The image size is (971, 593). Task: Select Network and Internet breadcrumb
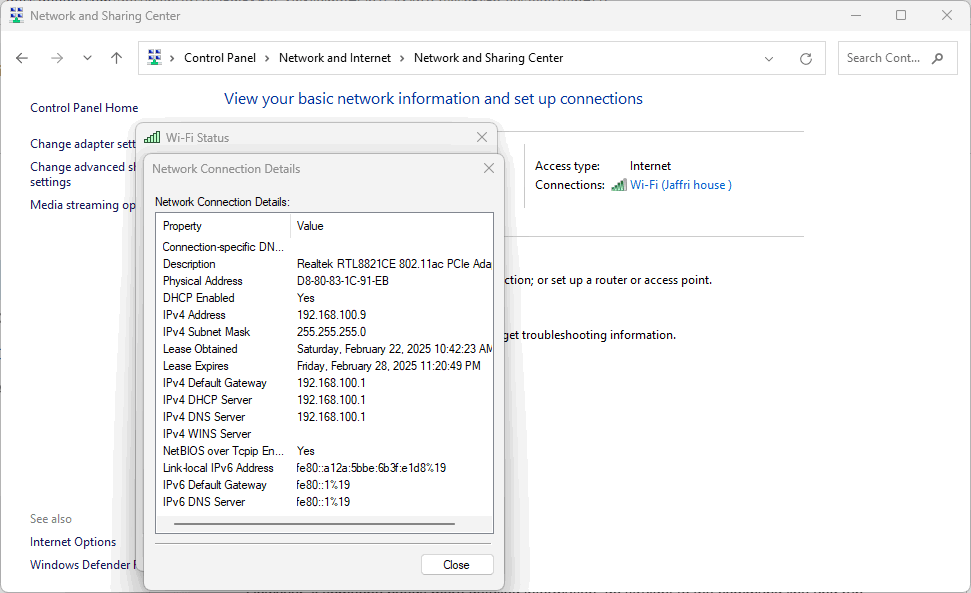335,58
